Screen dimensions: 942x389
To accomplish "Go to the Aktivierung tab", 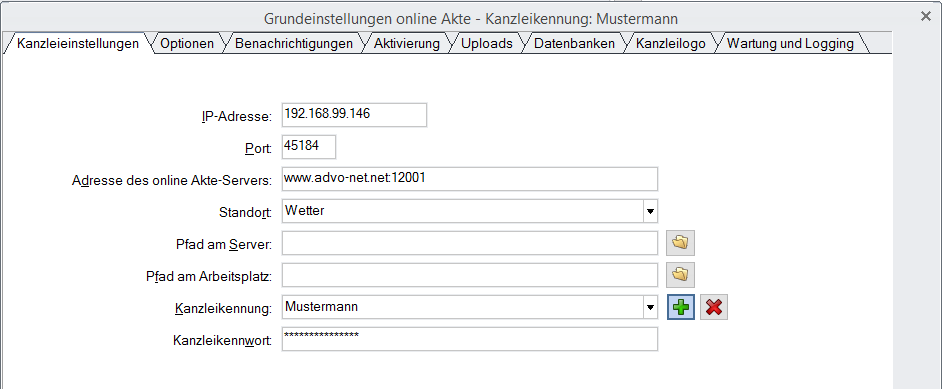I will pos(407,44).
